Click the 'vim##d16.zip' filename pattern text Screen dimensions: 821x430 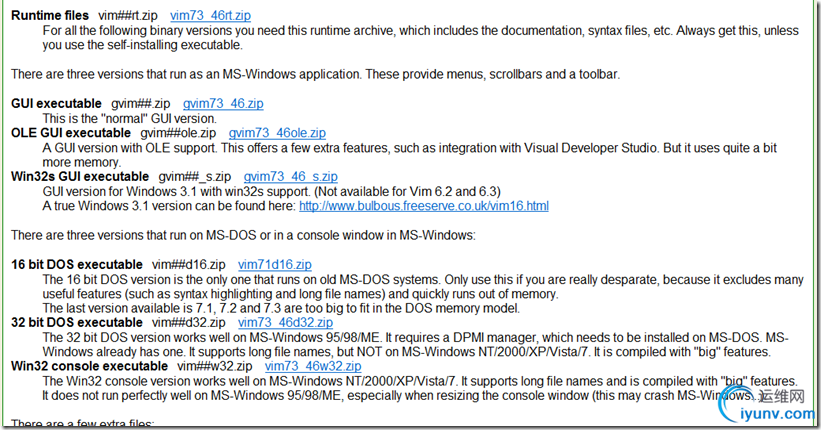point(188,264)
